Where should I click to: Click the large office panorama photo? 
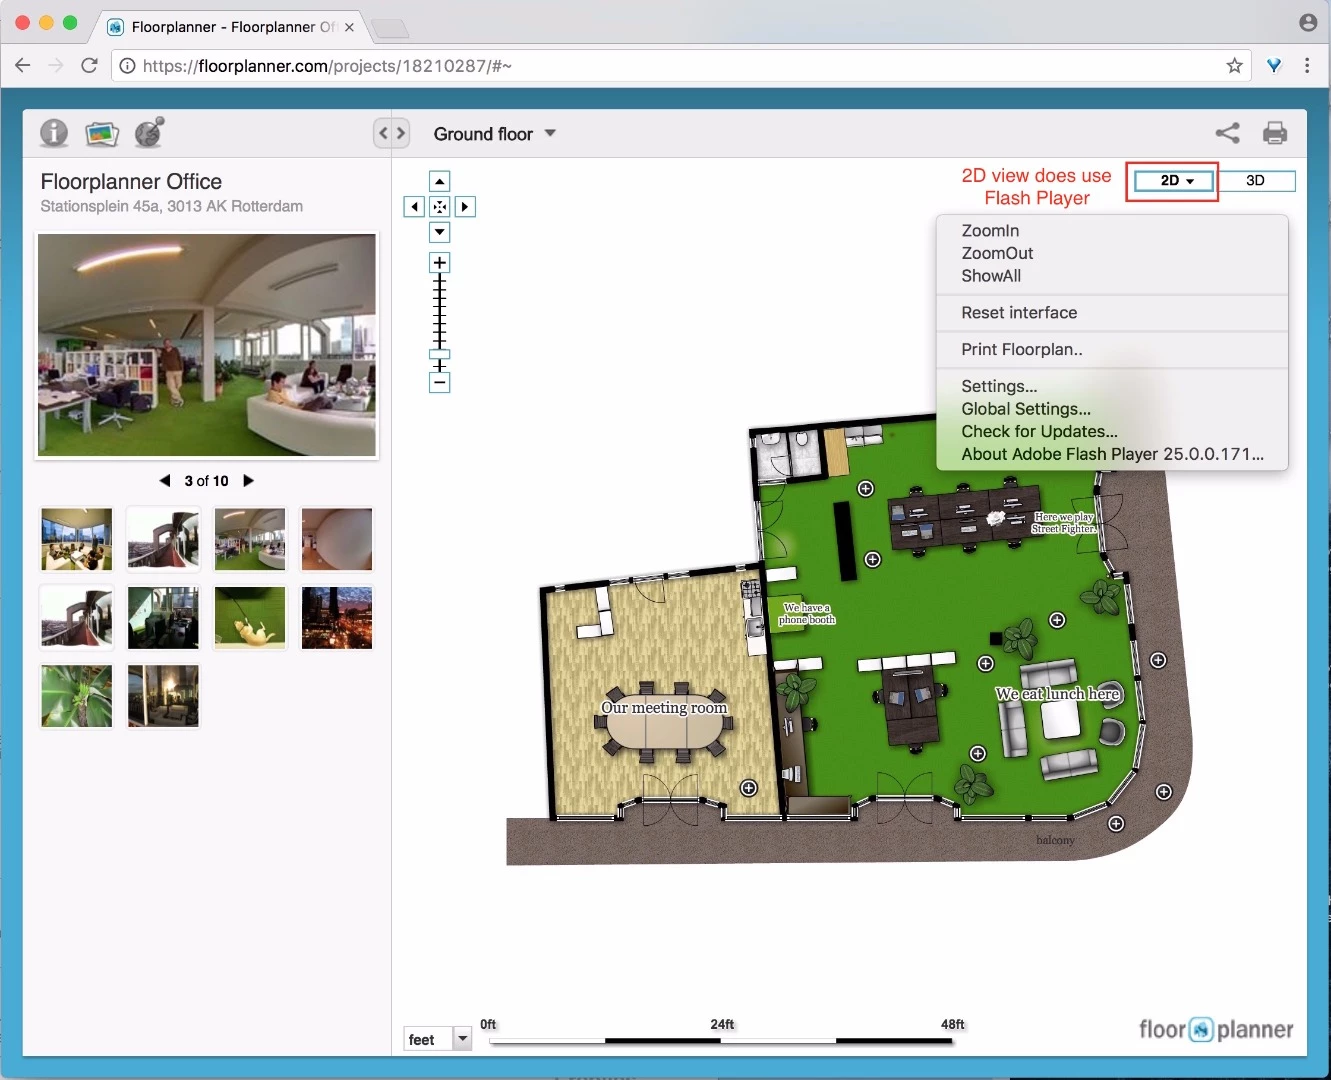(207, 345)
